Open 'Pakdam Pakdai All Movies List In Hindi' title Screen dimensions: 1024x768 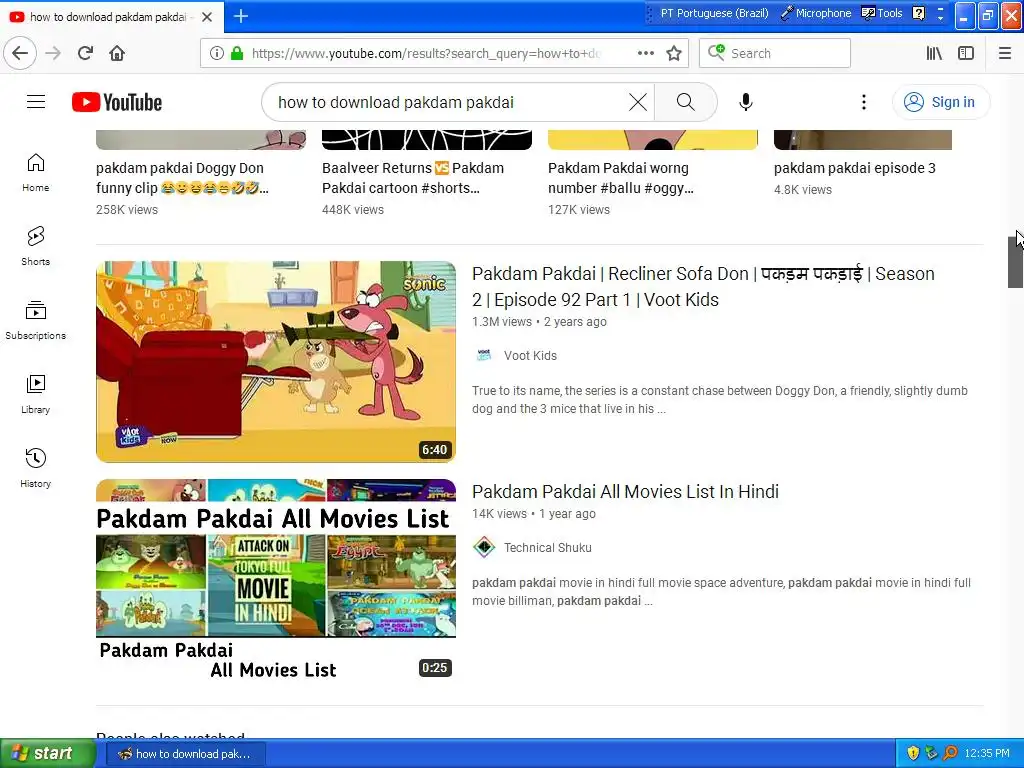tap(626, 491)
